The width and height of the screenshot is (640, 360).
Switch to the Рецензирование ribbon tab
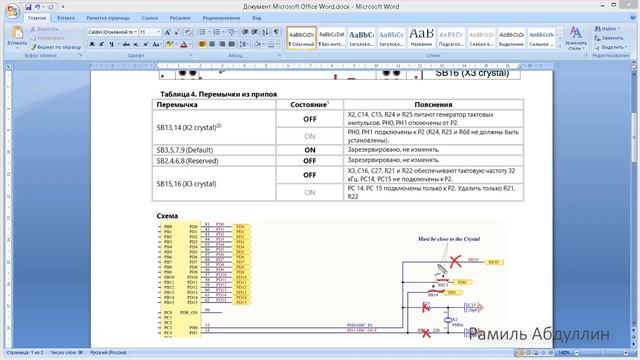pos(221,18)
